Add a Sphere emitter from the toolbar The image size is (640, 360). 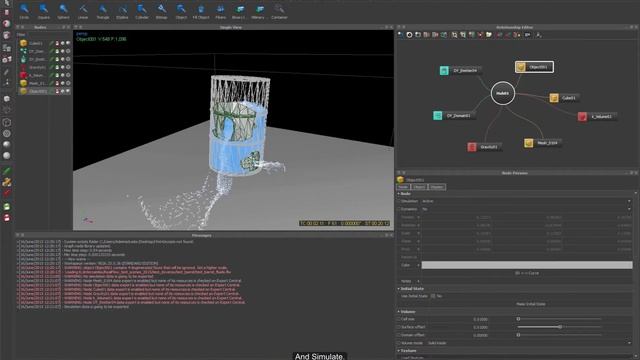tap(63, 11)
